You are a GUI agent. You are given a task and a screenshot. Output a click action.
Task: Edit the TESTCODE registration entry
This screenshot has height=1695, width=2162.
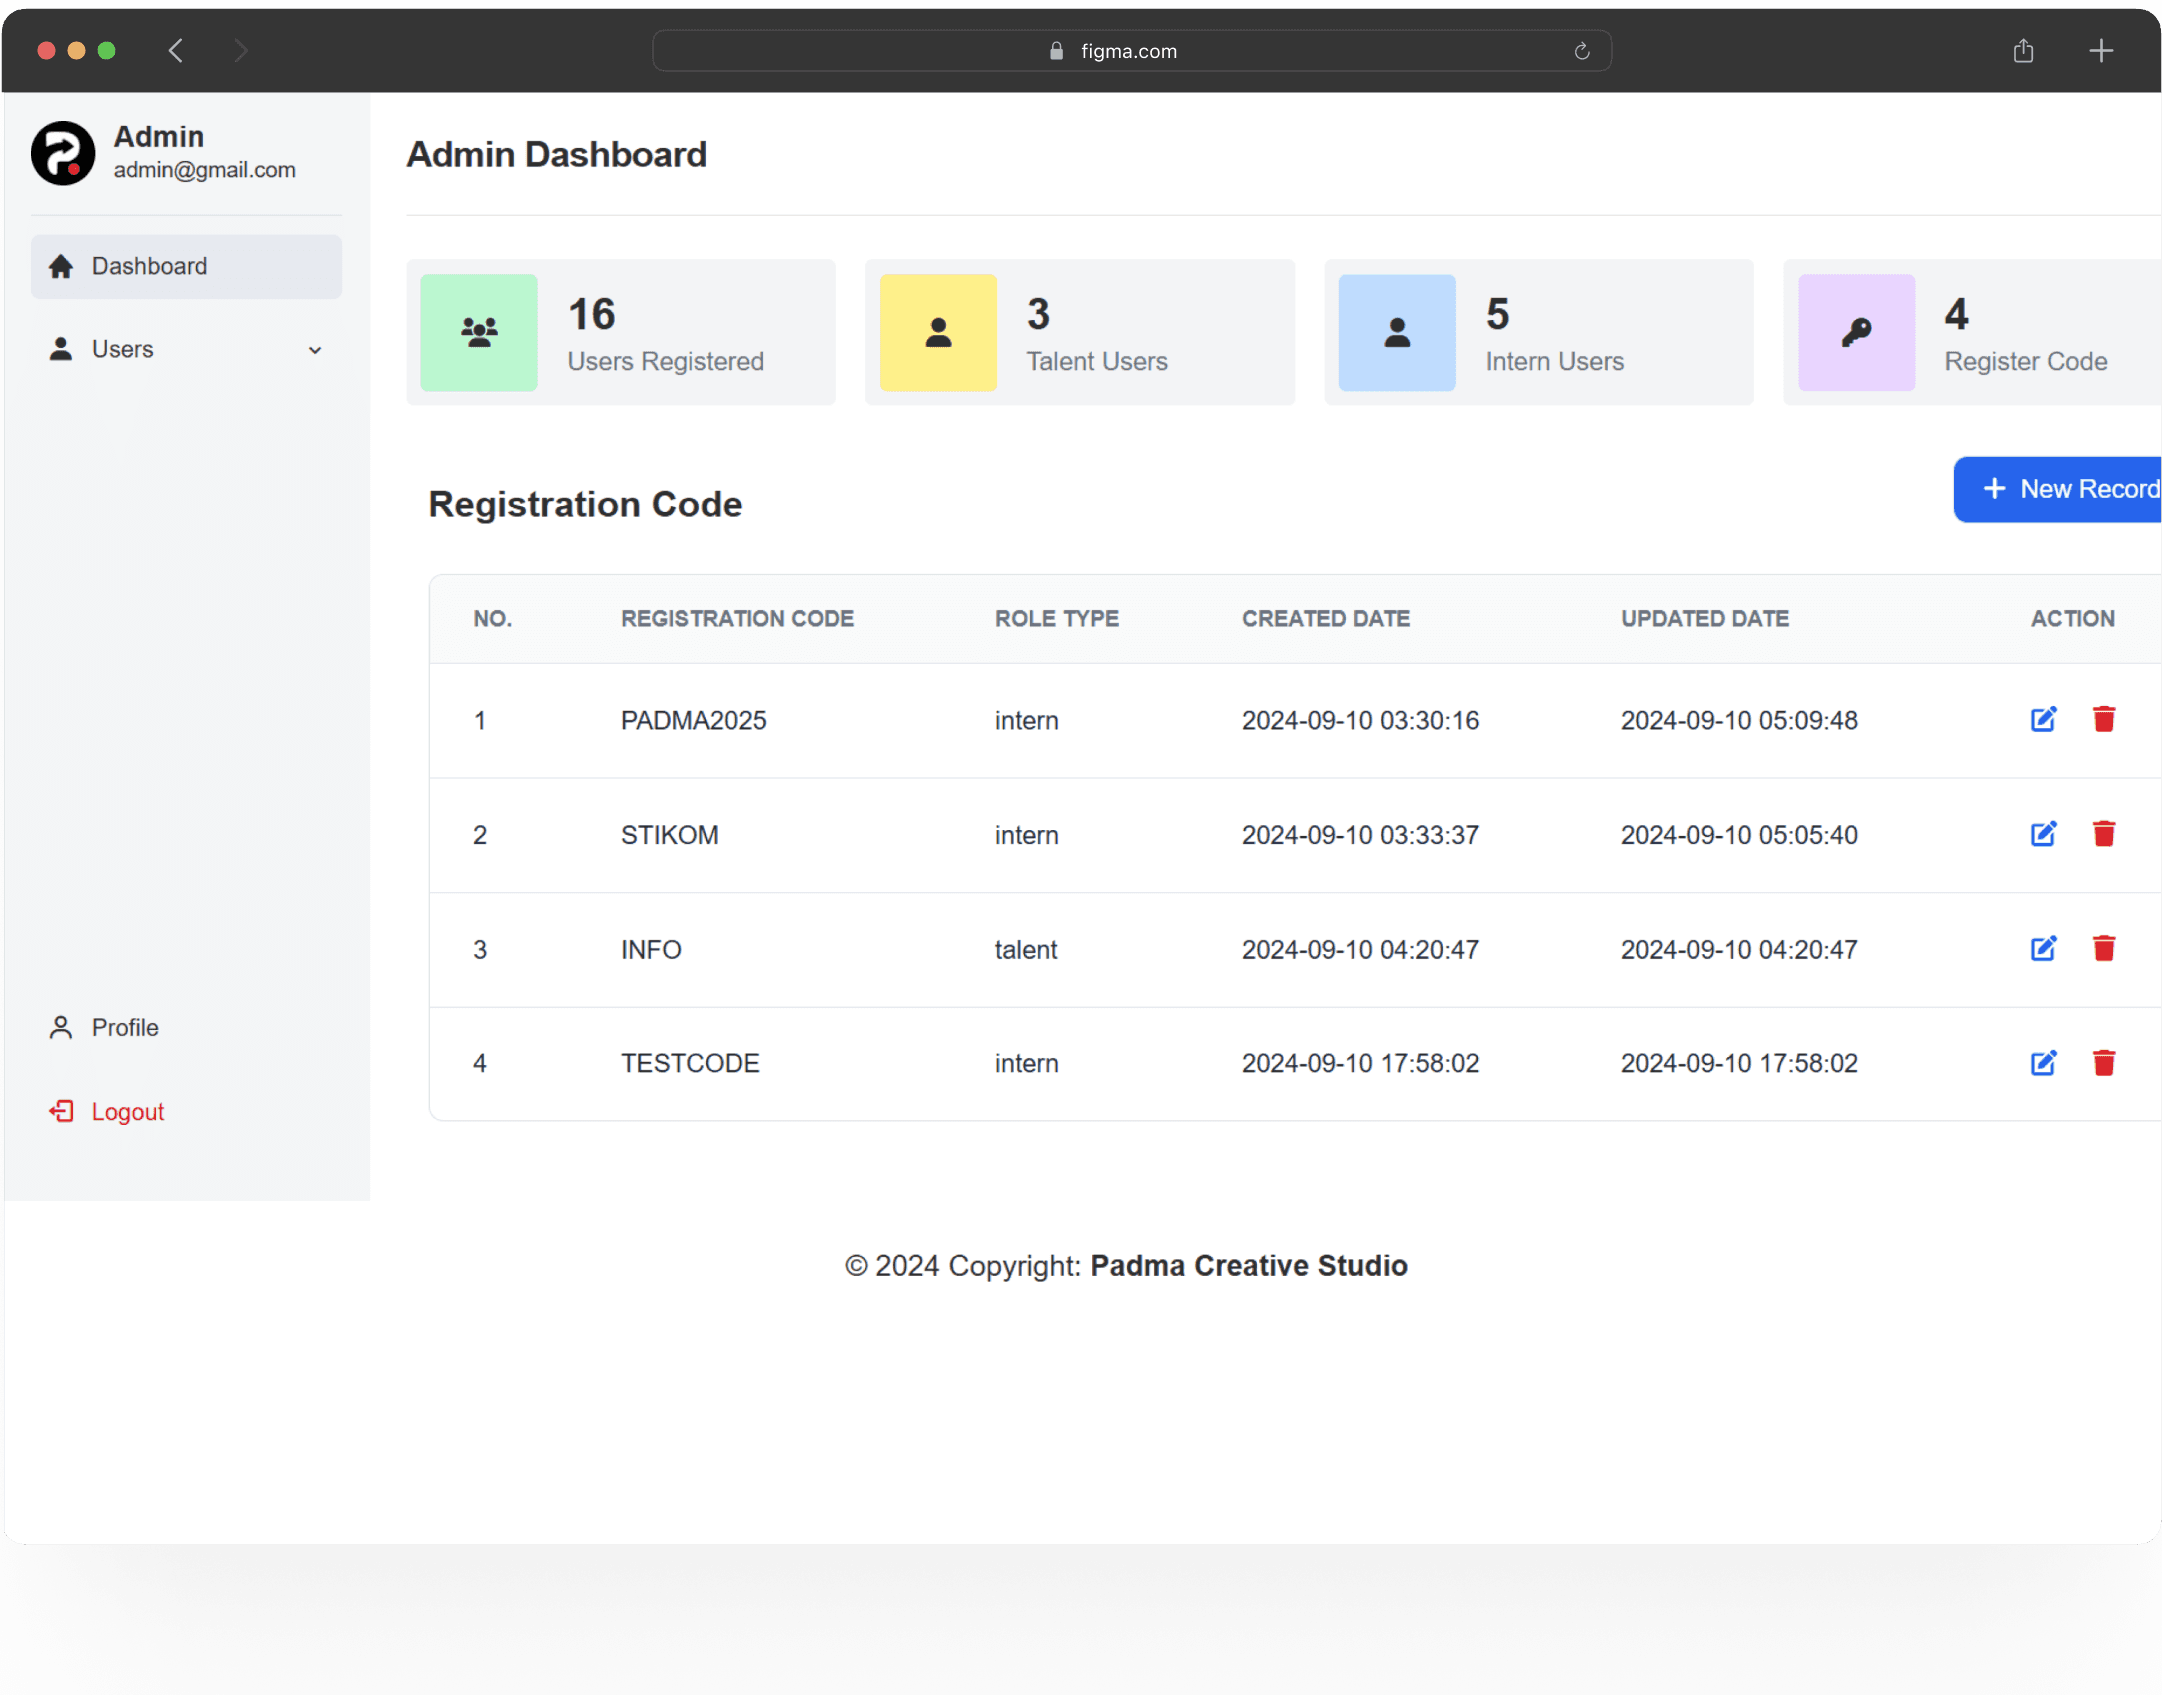pyautogui.click(x=2043, y=1063)
